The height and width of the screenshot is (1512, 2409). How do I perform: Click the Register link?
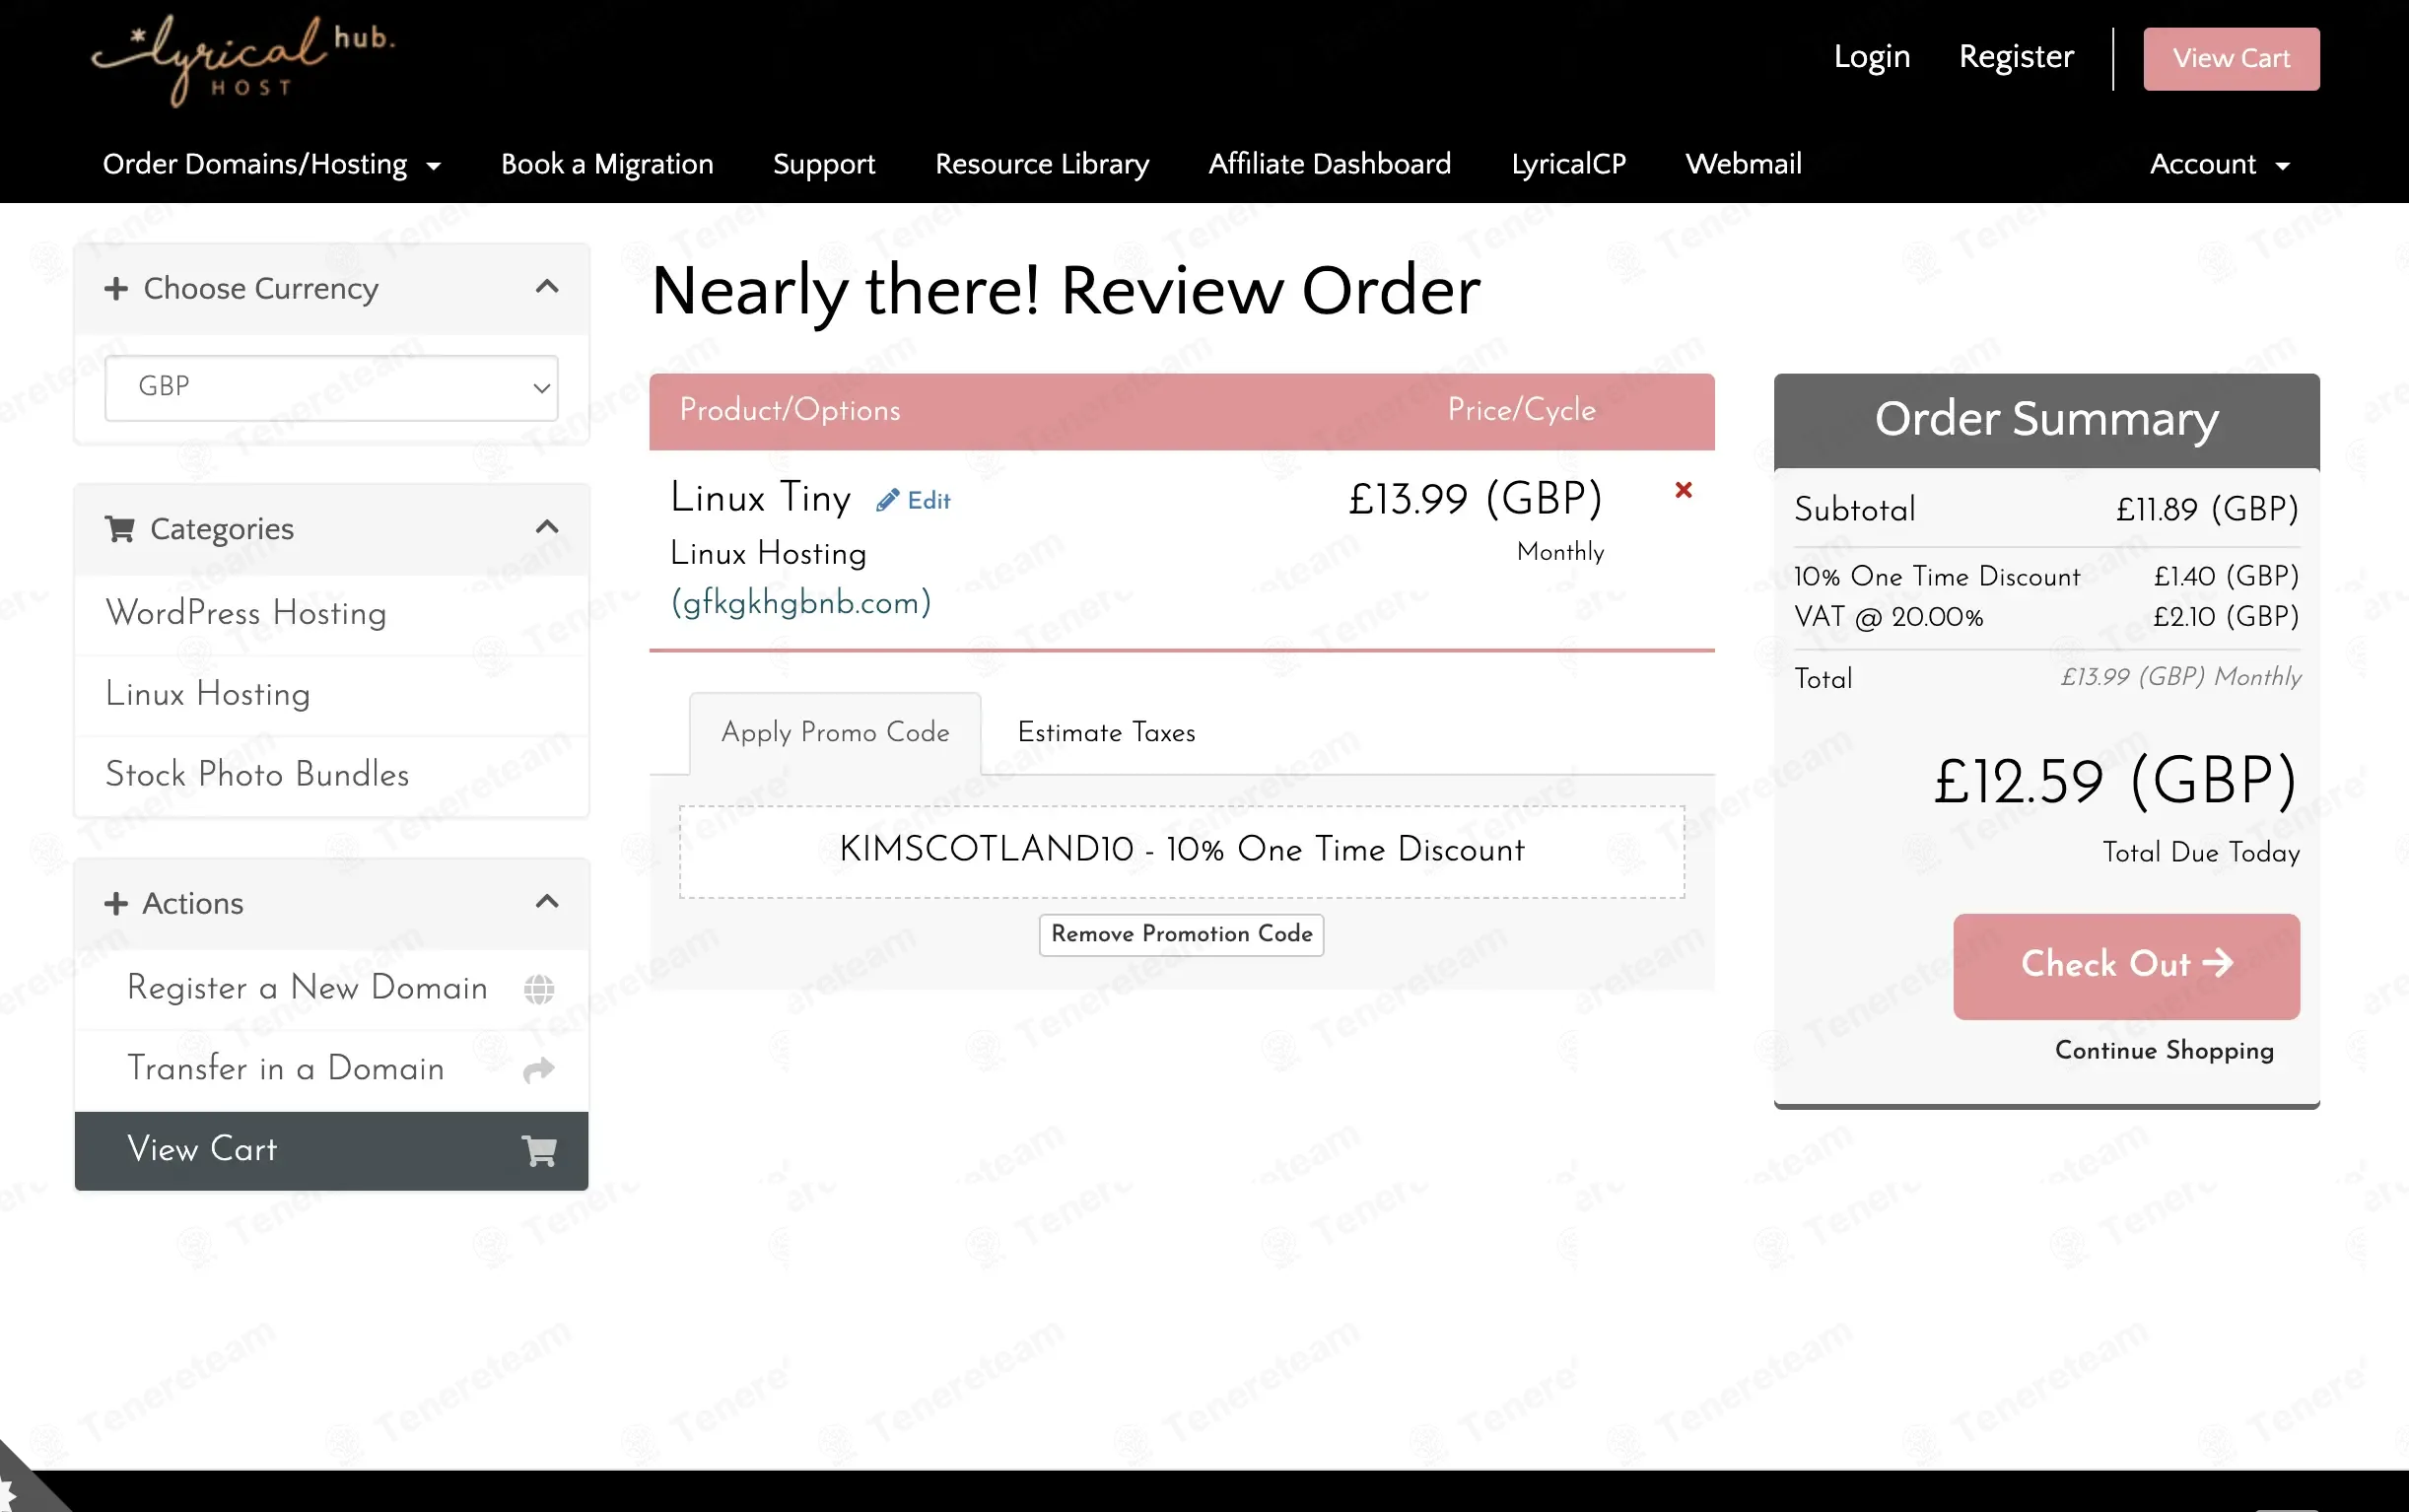(2016, 57)
